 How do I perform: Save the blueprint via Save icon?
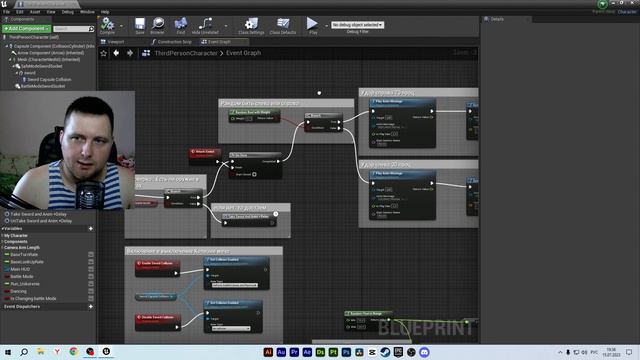(140, 23)
